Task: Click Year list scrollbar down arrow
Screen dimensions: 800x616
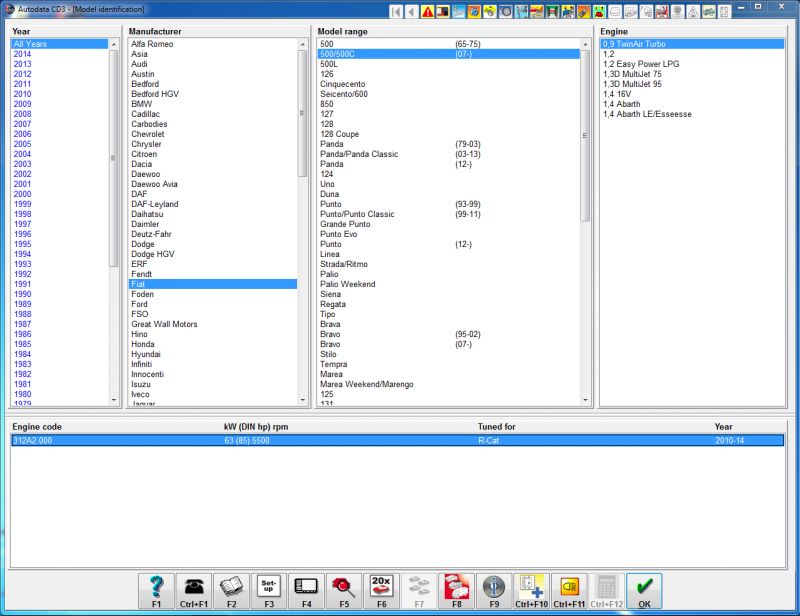Action: [x=114, y=400]
